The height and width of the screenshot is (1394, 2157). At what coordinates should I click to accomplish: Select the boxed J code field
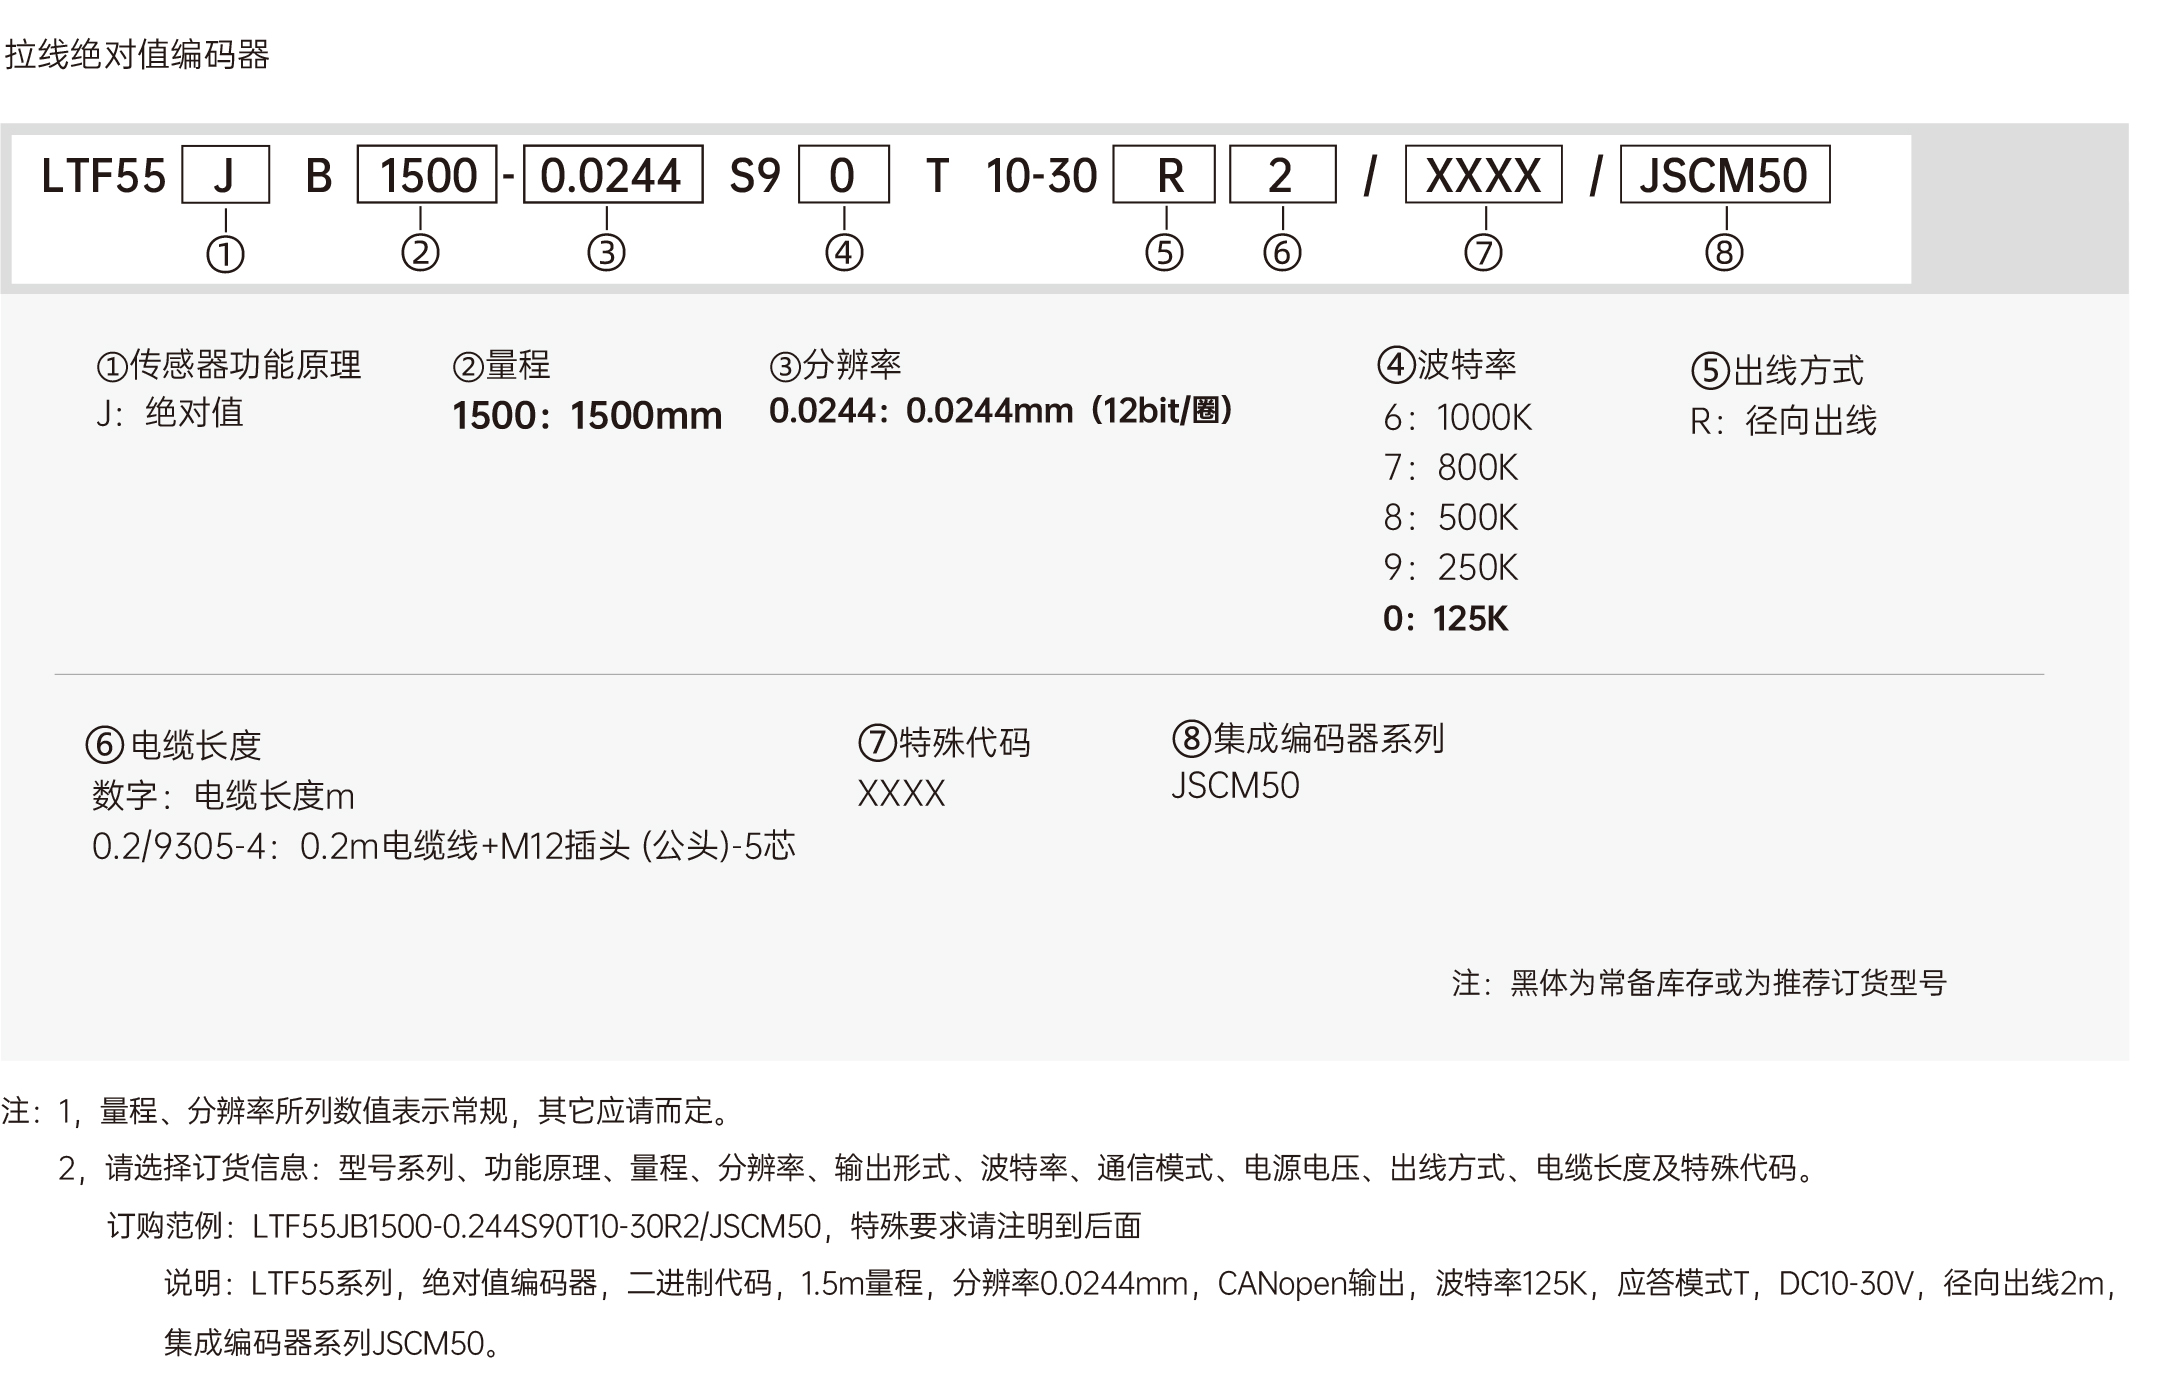pyautogui.click(x=225, y=175)
